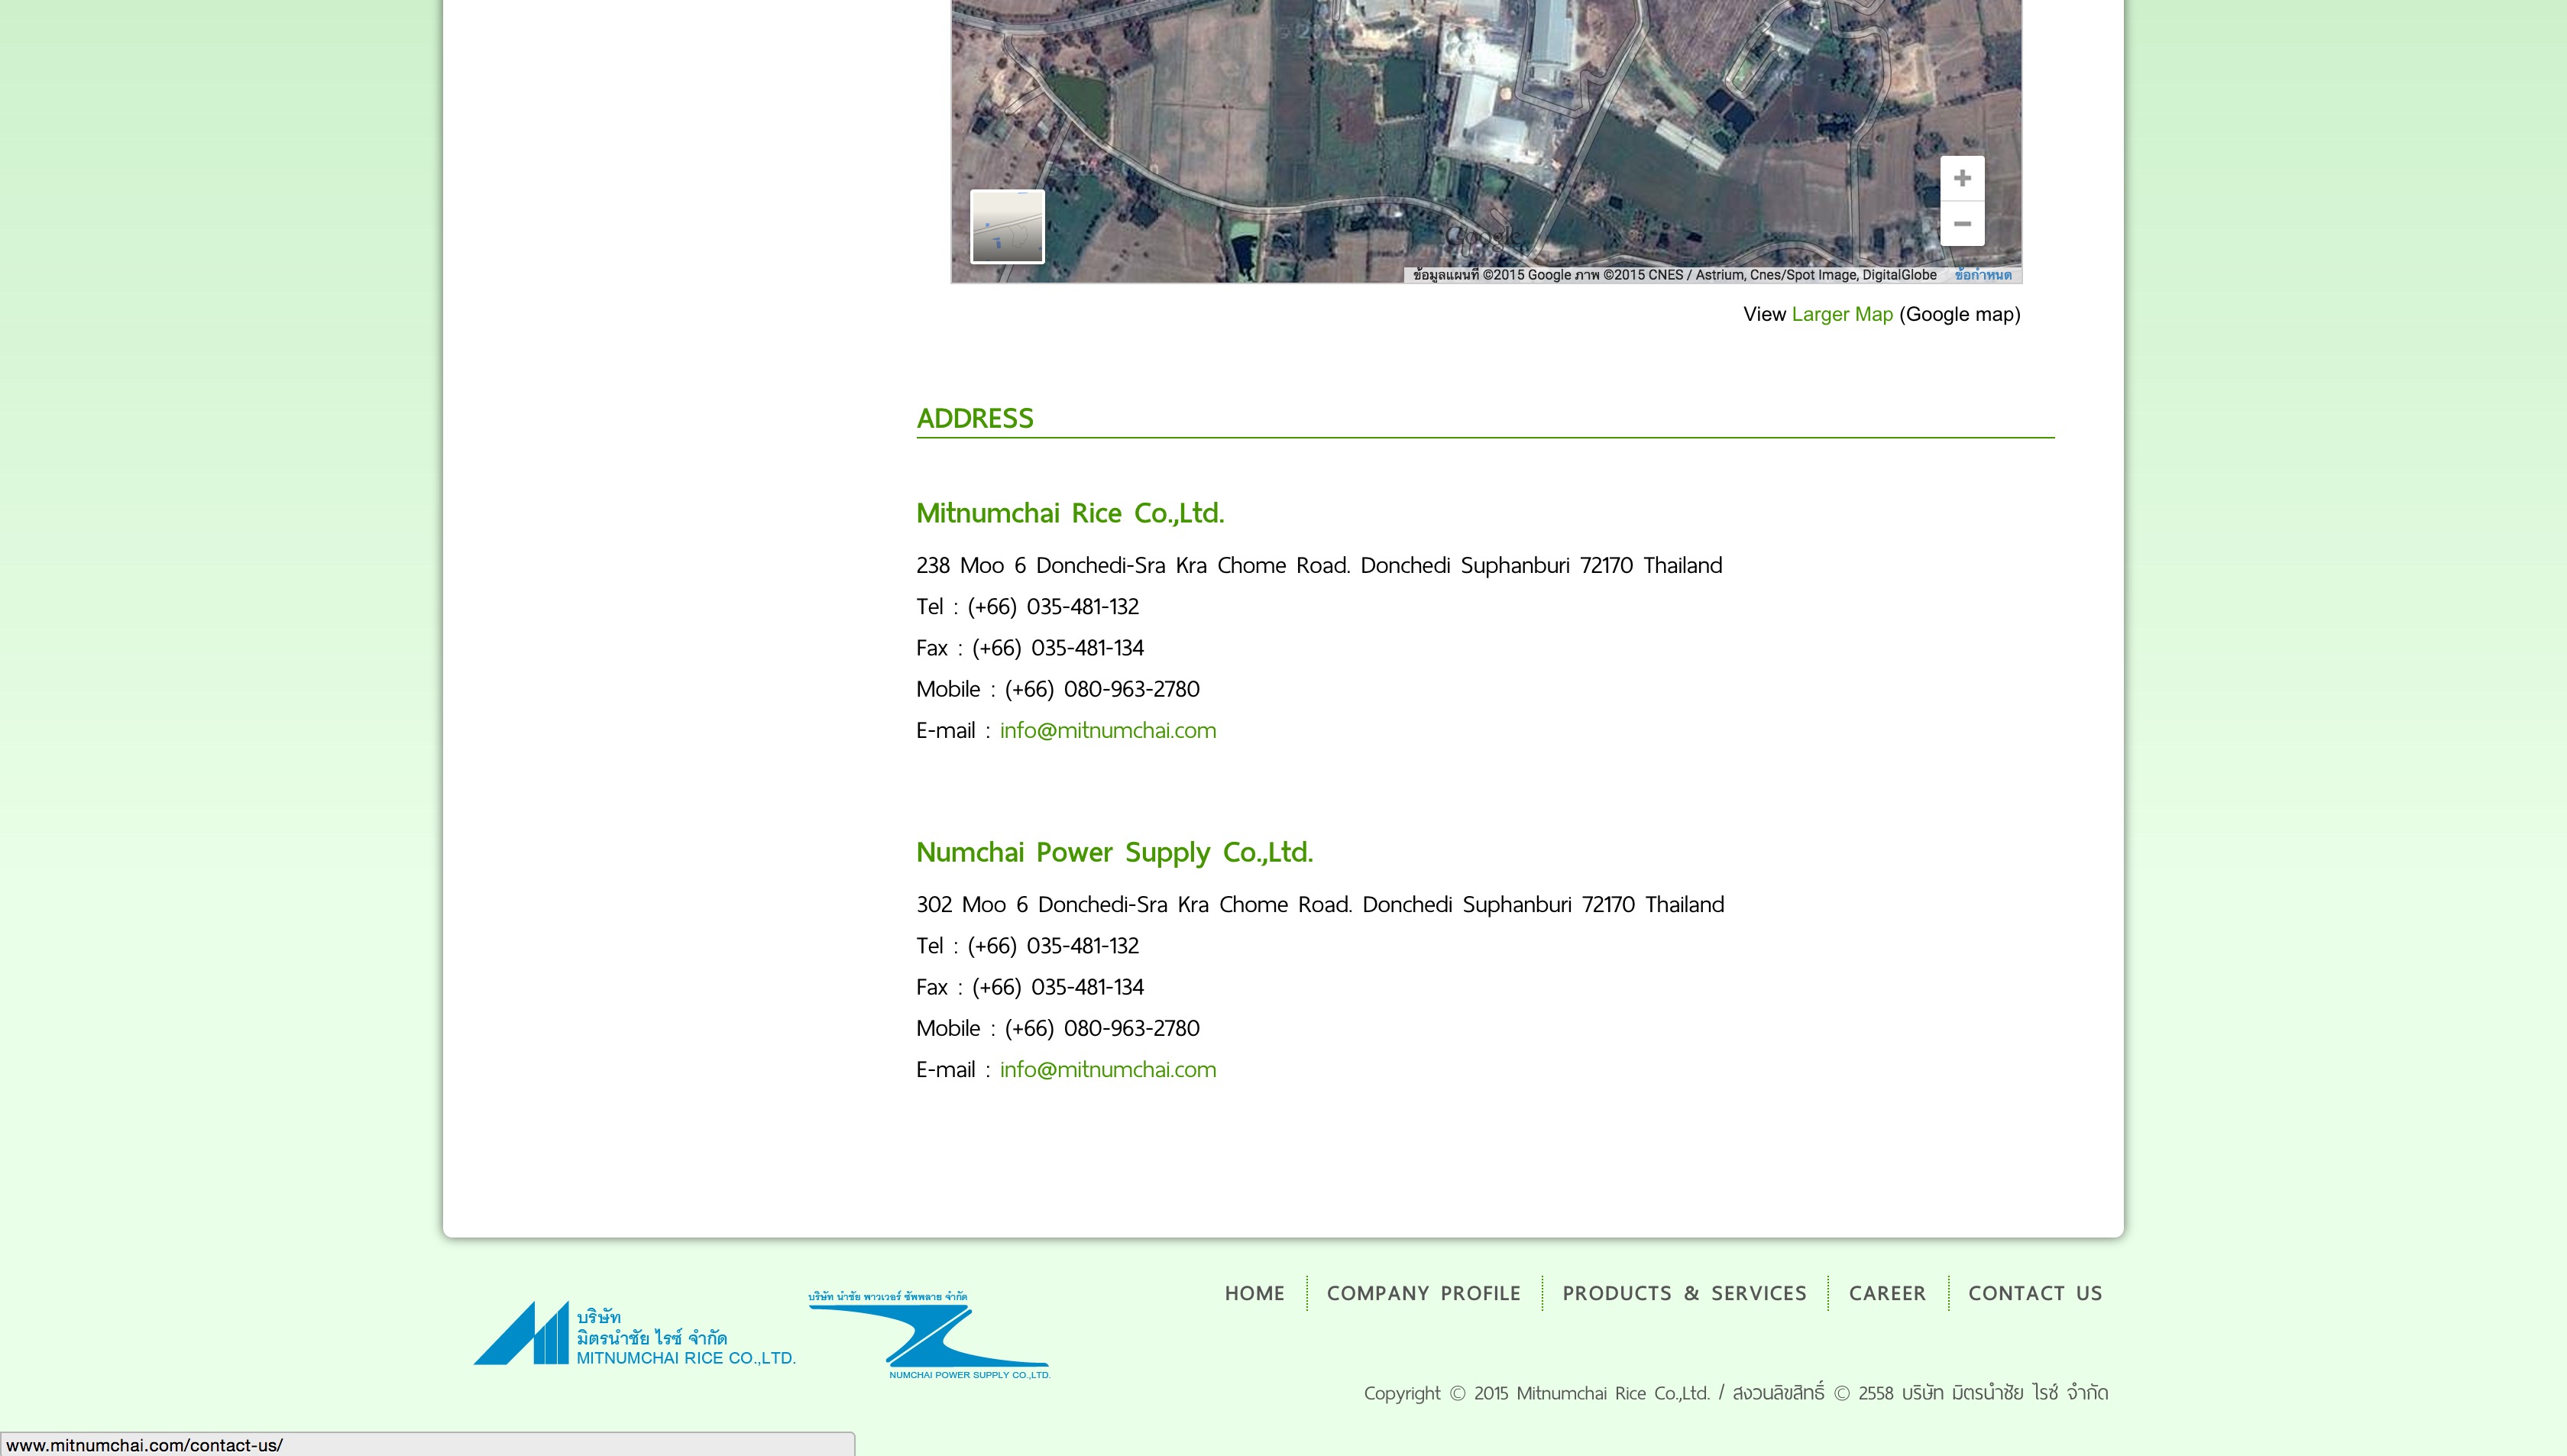
Task: Open CAREER footer menu item
Action: tap(1887, 1293)
